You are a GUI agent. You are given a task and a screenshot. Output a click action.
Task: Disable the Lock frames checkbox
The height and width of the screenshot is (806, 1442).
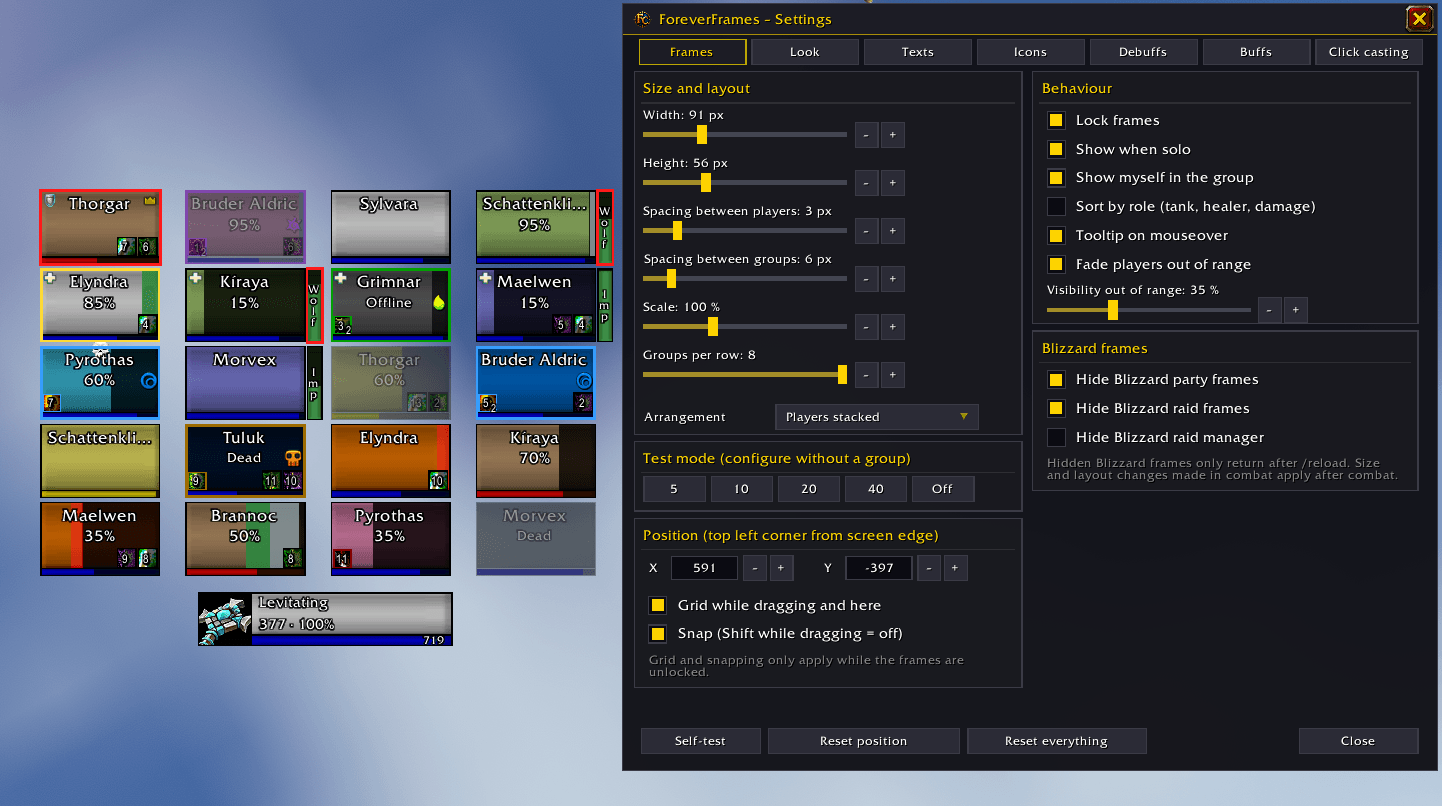coord(1056,120)
